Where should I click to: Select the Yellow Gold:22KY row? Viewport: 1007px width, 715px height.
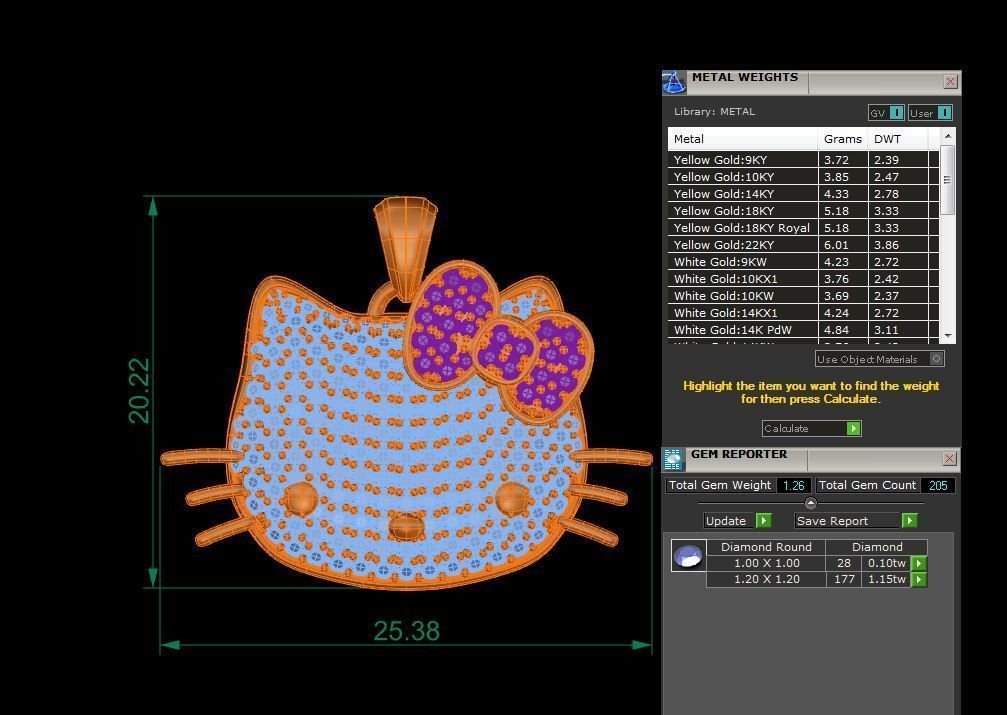pyautogui.click(x=803, y=245)
